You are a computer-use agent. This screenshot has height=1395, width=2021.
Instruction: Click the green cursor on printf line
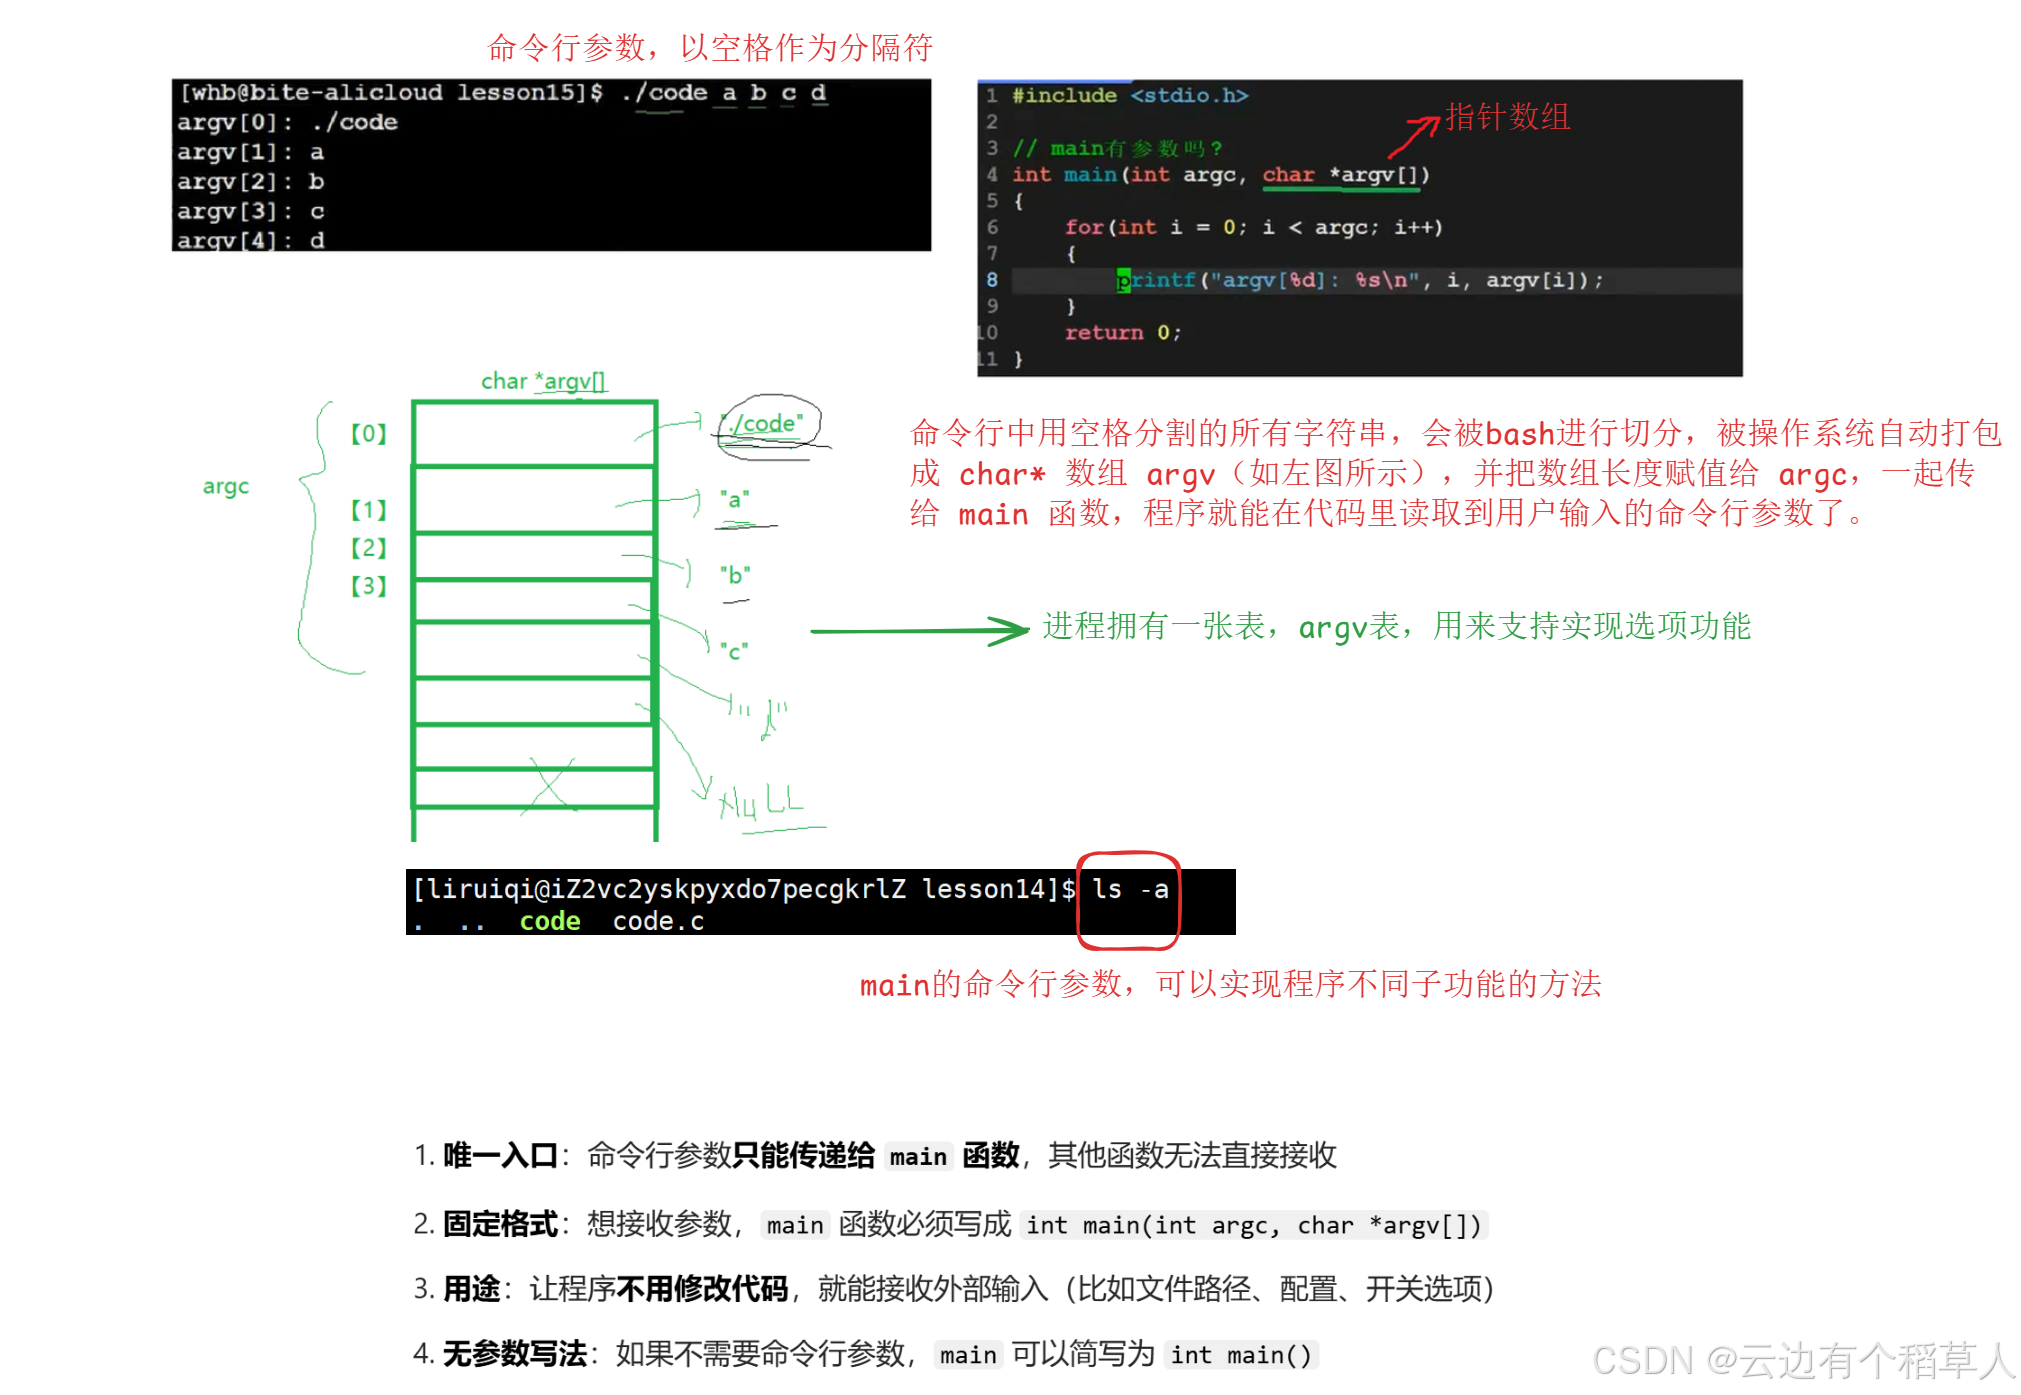pyautogui.click(x=1123, y=281)
